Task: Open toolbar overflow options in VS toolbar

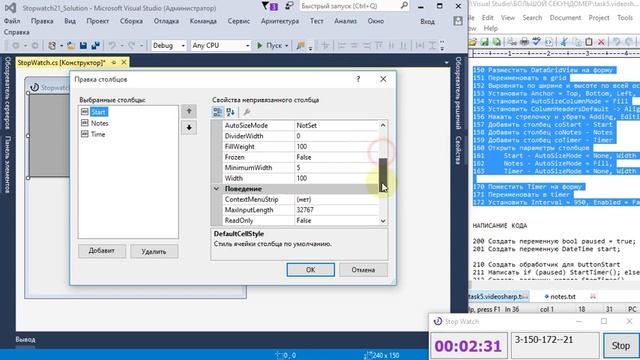Action: (442, 46)
